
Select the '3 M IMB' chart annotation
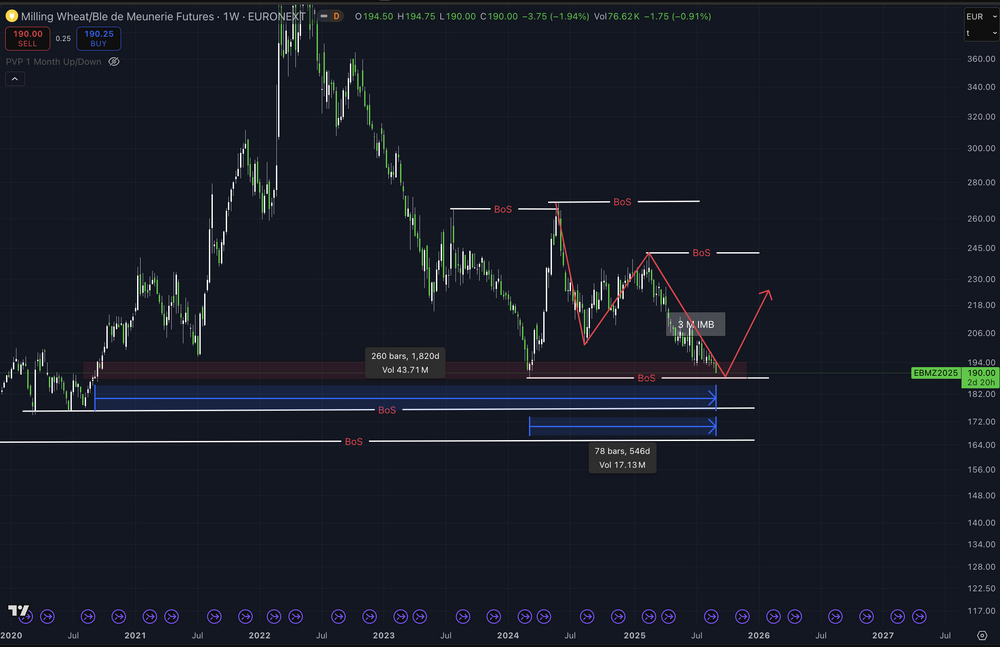[x=696, y=325]
